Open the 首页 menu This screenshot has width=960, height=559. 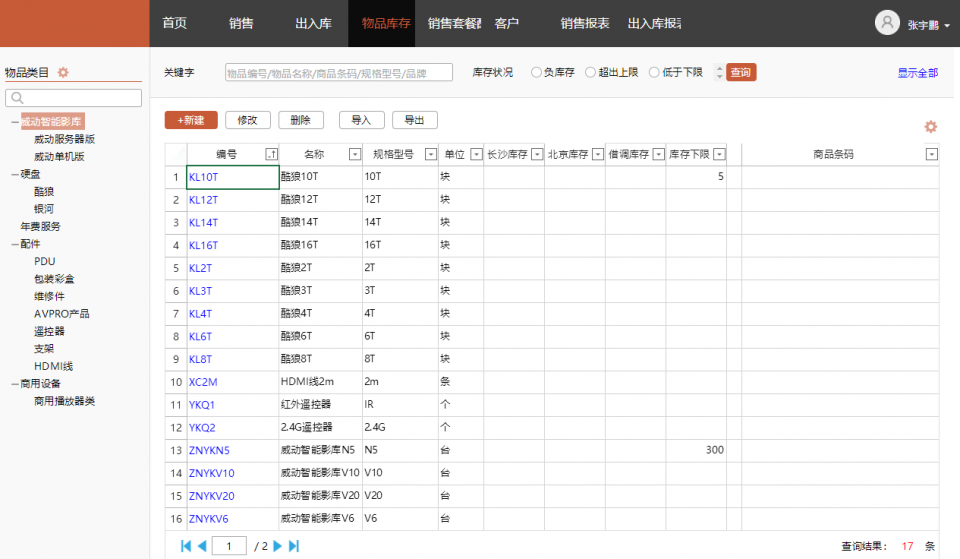174,23
